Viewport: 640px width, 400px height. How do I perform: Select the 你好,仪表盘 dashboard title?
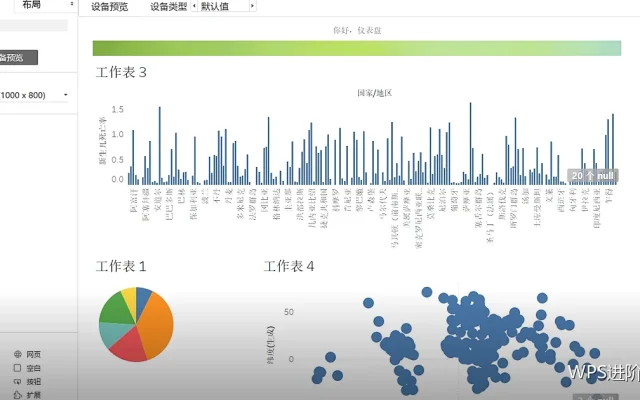pyautogui.click(x=357, y=30)
